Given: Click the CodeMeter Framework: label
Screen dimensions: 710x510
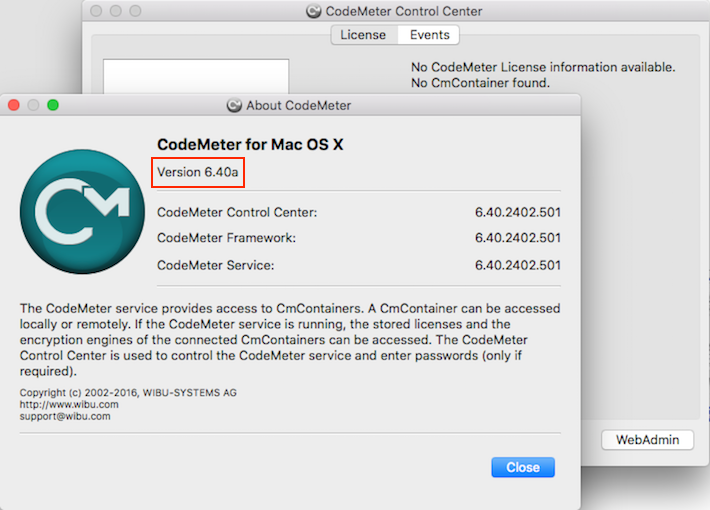Looking at the screenshot, I should pyautogui.click(x=226, y=238).
